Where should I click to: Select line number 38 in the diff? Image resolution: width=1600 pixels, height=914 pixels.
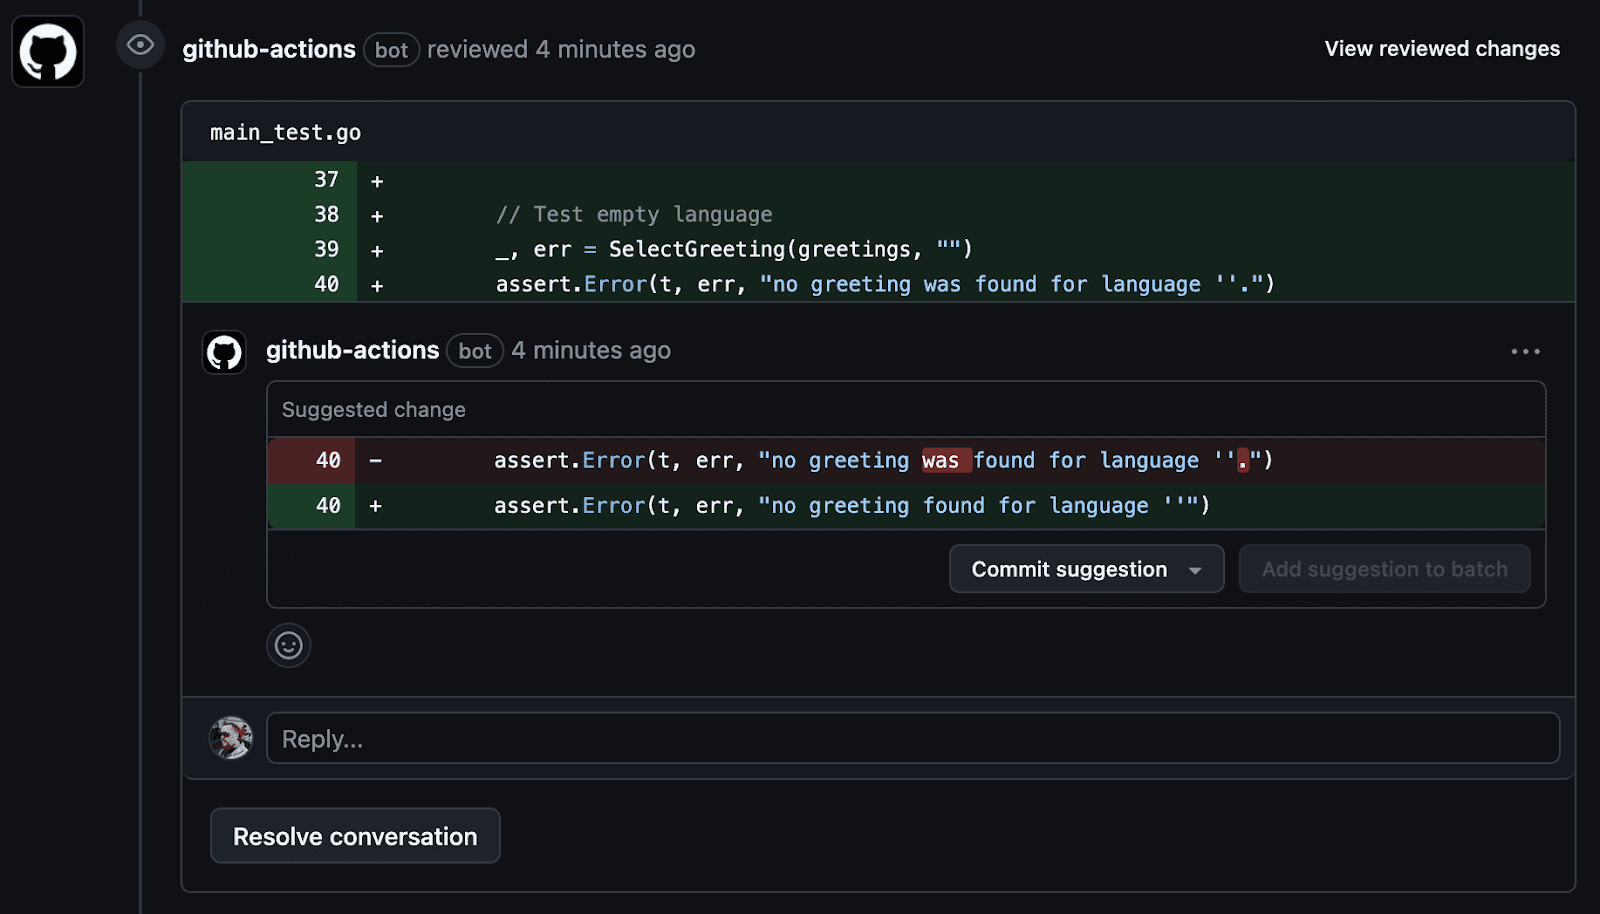pos(326,215)
